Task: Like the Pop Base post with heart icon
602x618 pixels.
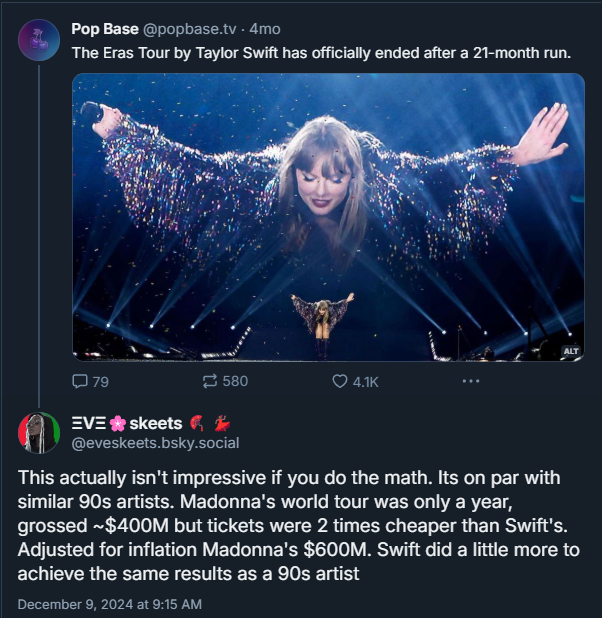Action: pyautogui.click(x=339, y=381)
